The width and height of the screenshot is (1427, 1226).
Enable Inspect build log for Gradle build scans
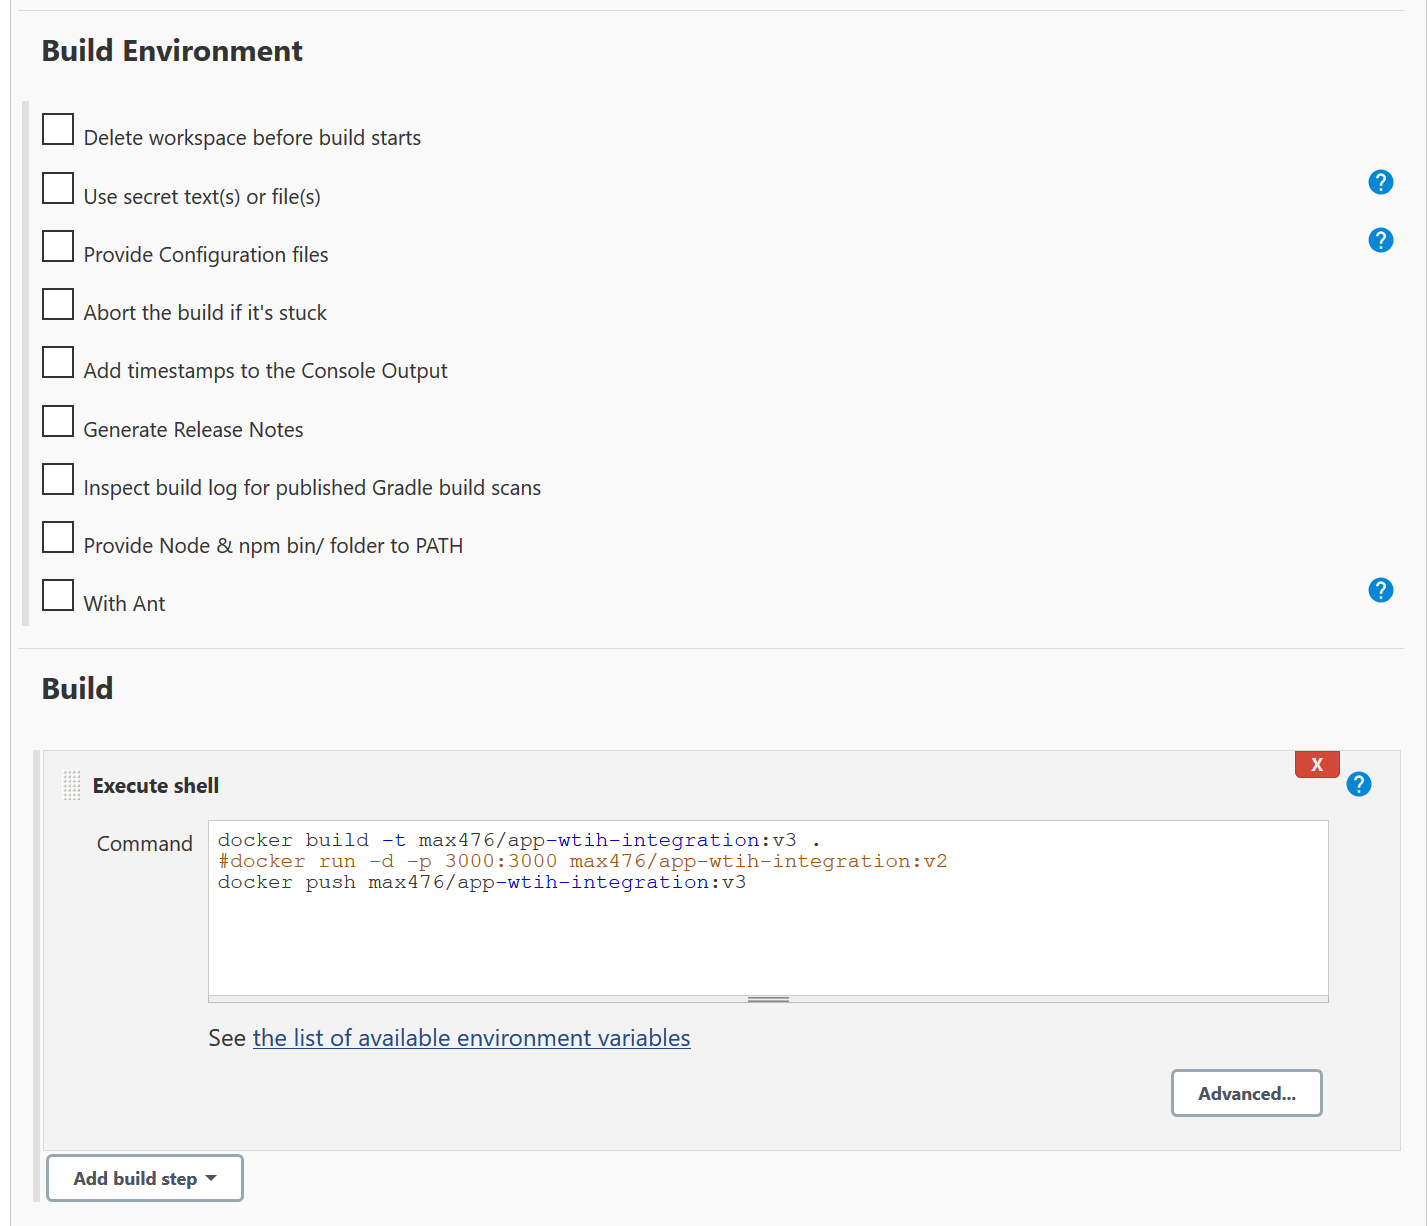(x=58, y=479)
